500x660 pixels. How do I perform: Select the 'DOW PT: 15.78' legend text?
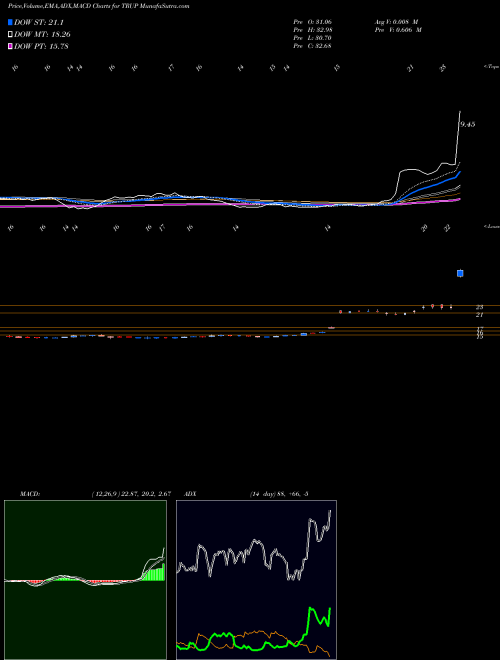point(41,46)
